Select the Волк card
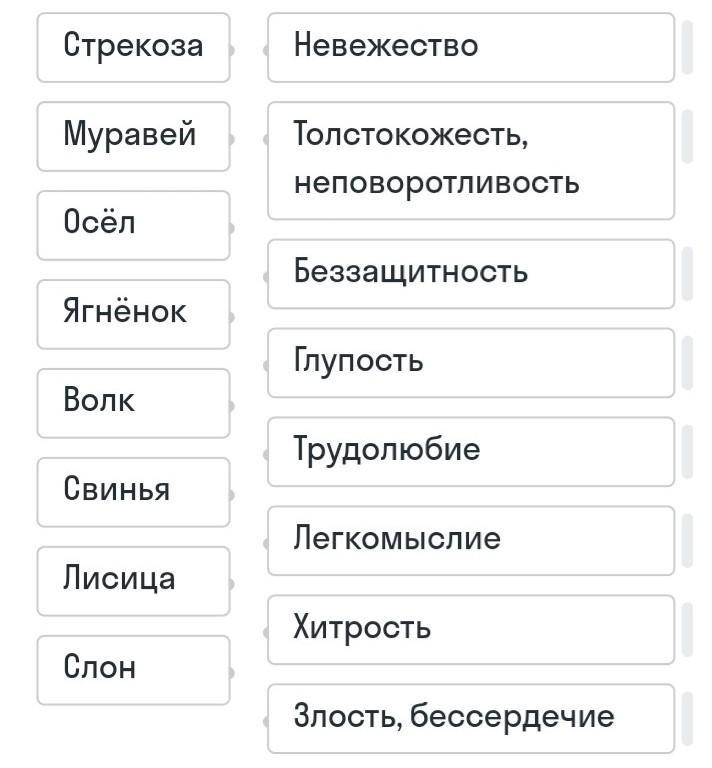The image size is (712, 768). point(133,403)
